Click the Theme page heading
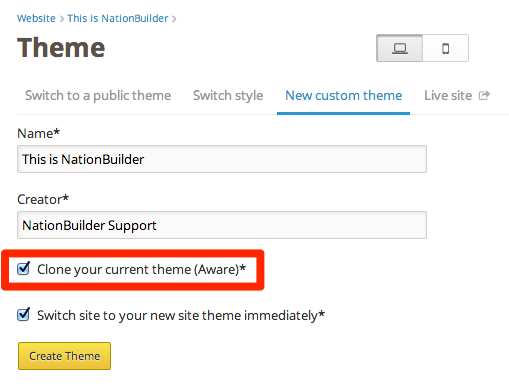This screenshot has height=390, width=509. (61, 48)
